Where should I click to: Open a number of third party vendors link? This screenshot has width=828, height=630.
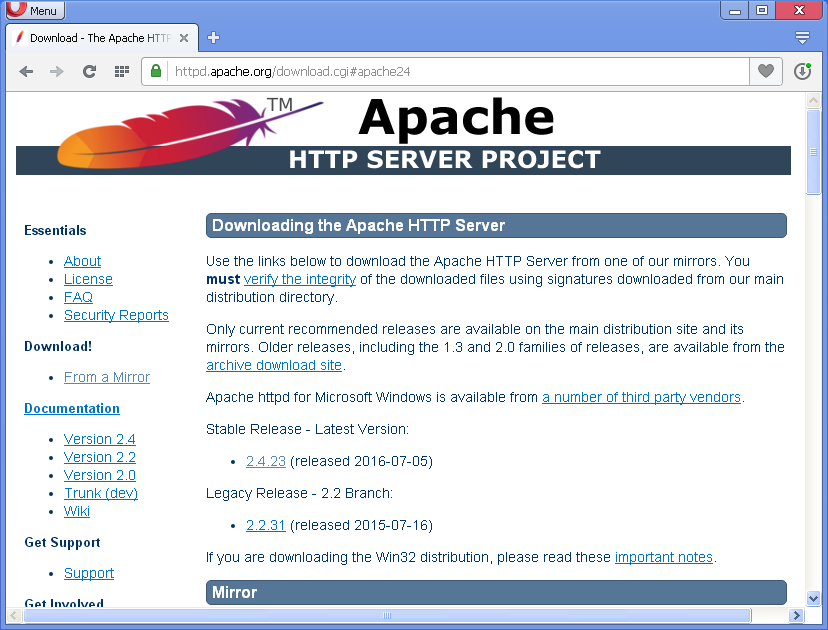[642, 397]
